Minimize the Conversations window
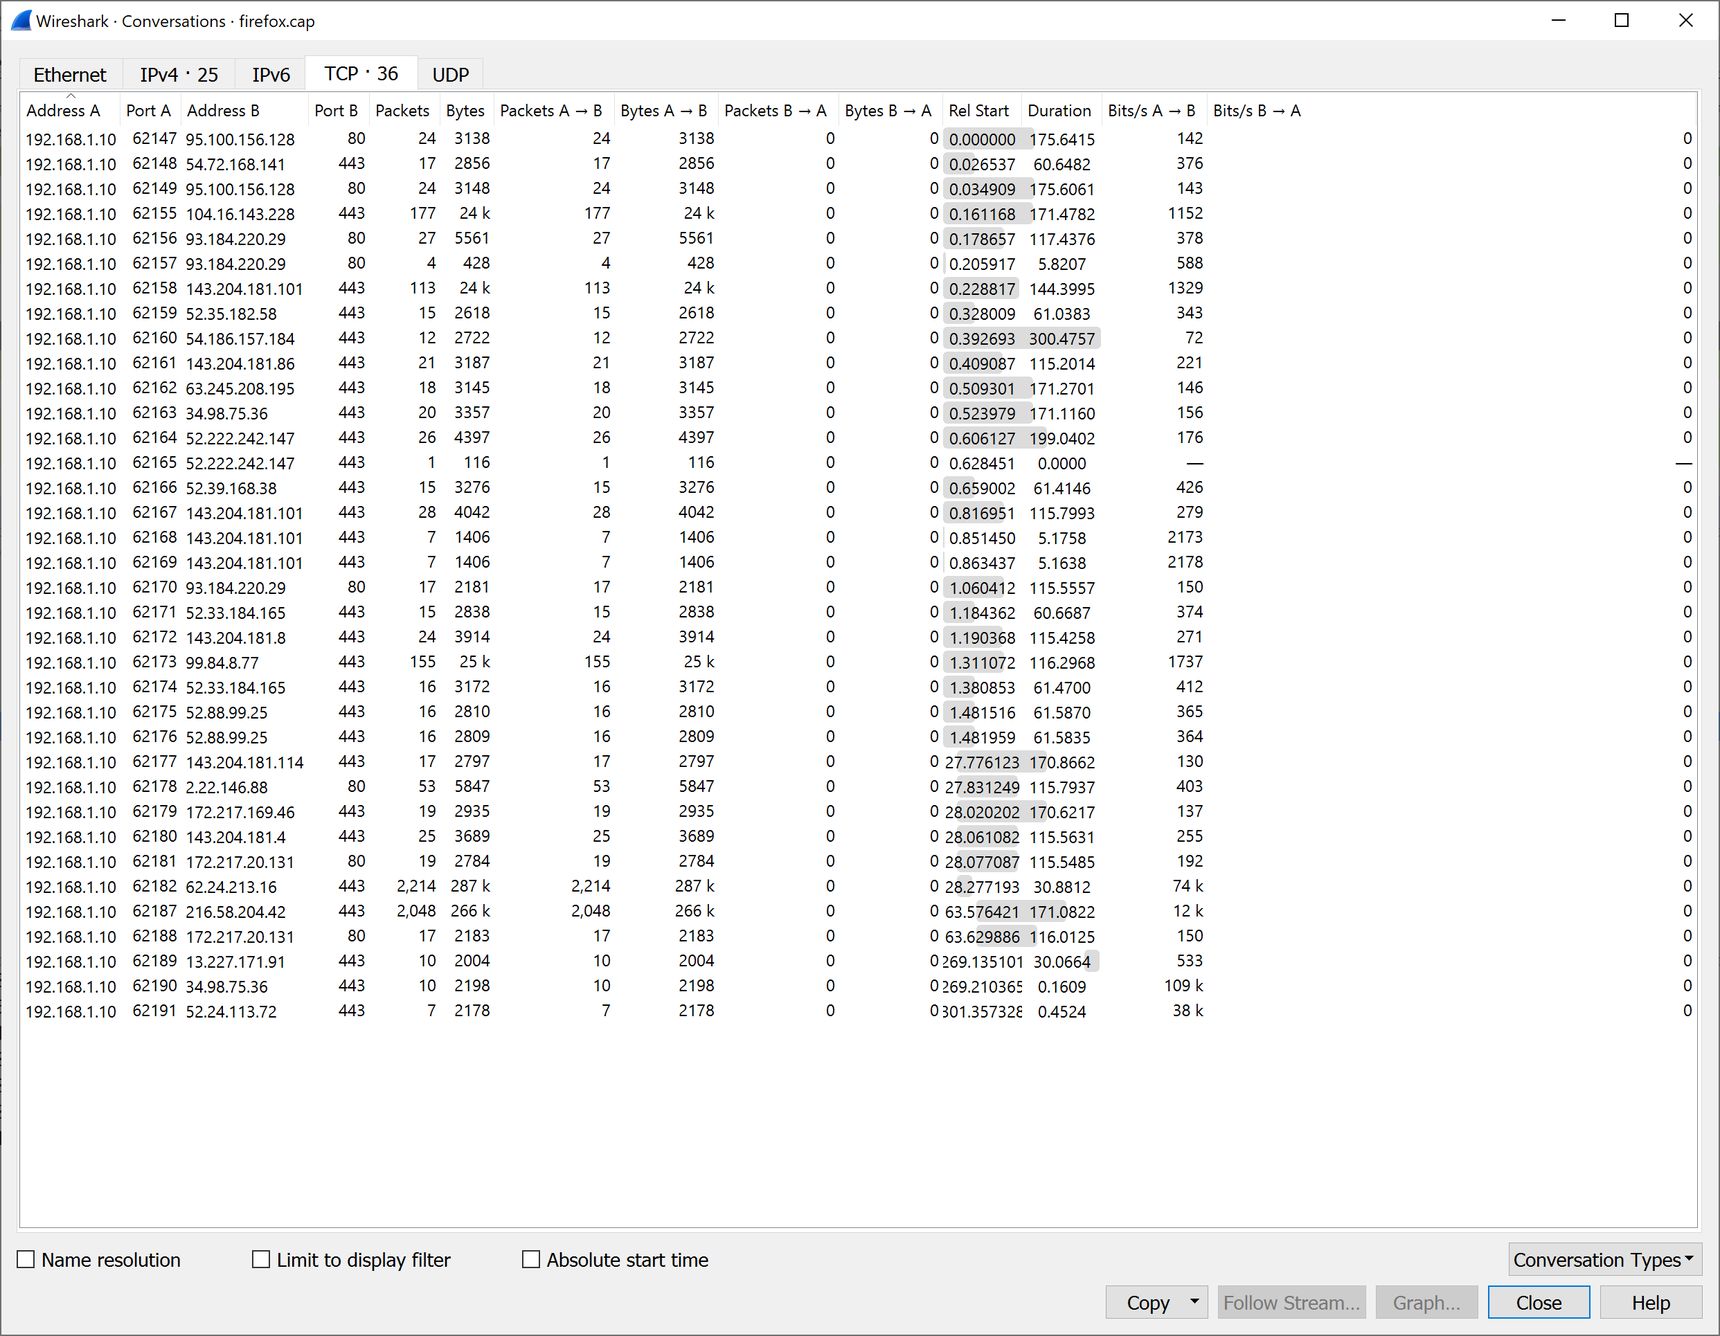This screenshot has width=1720, height=1336. coord(1558,20)
